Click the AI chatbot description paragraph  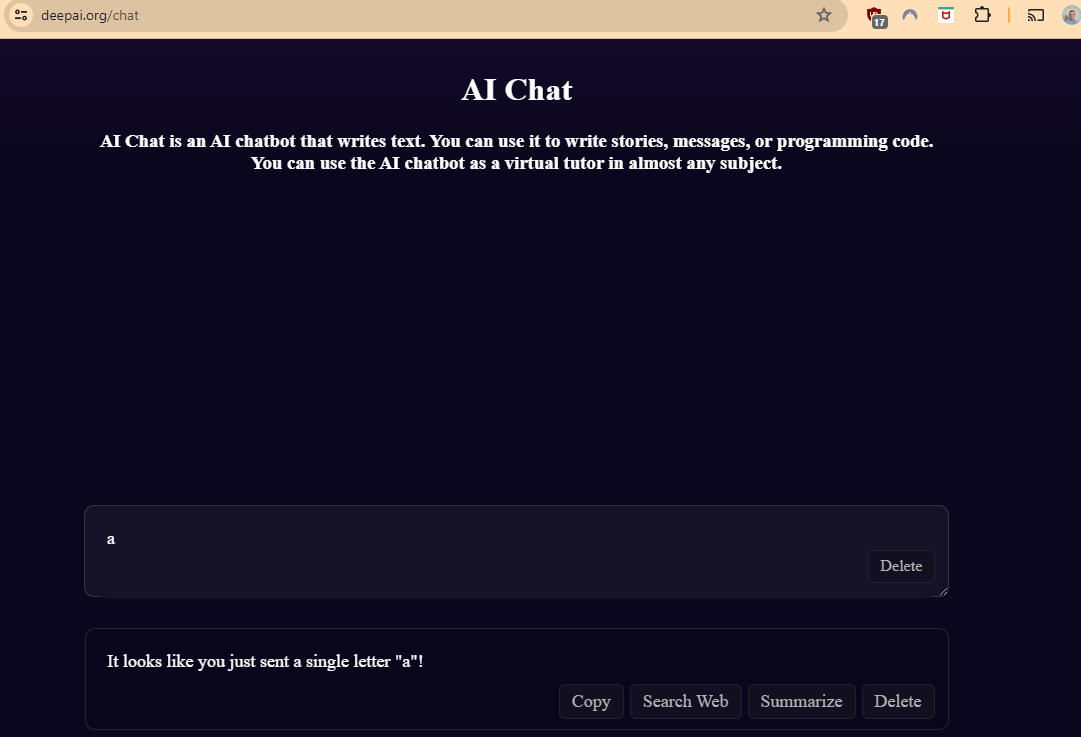516,152
